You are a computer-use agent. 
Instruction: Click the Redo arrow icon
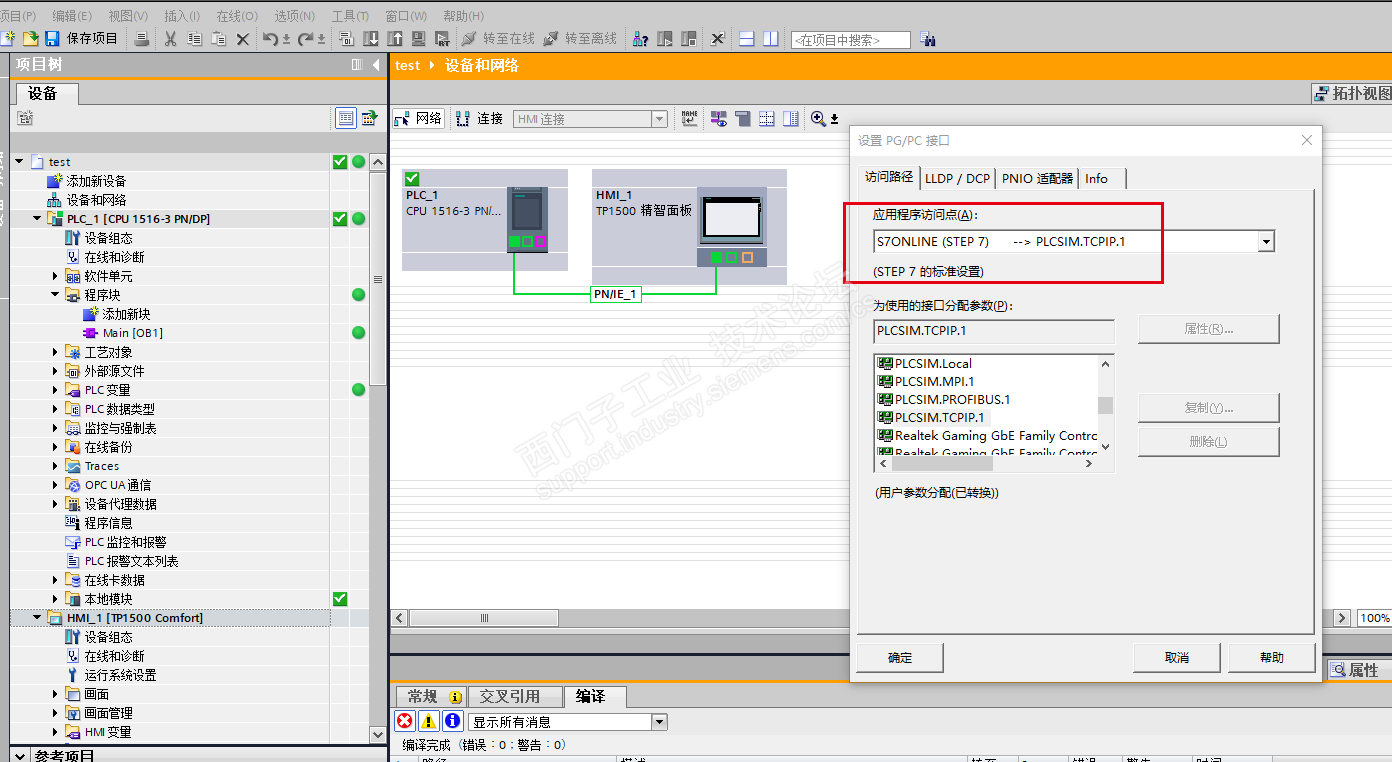click(x=307, y=39)
